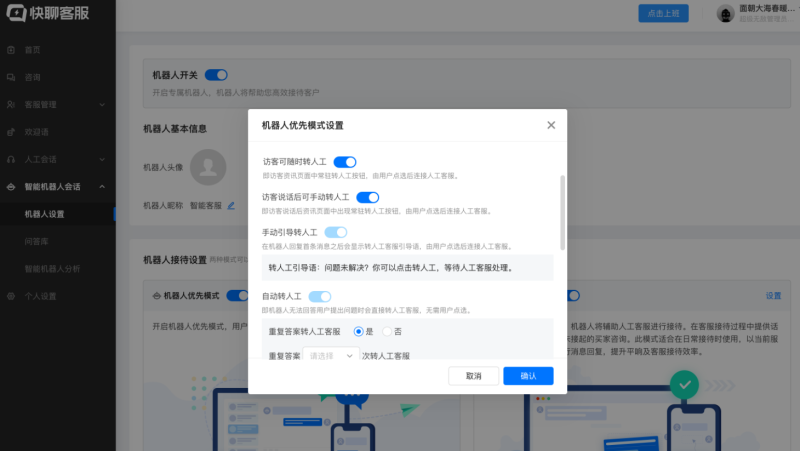Select 否 for 重复答案转人工客服
This screenshot has height=451, width=800.
tap(387, 332)
